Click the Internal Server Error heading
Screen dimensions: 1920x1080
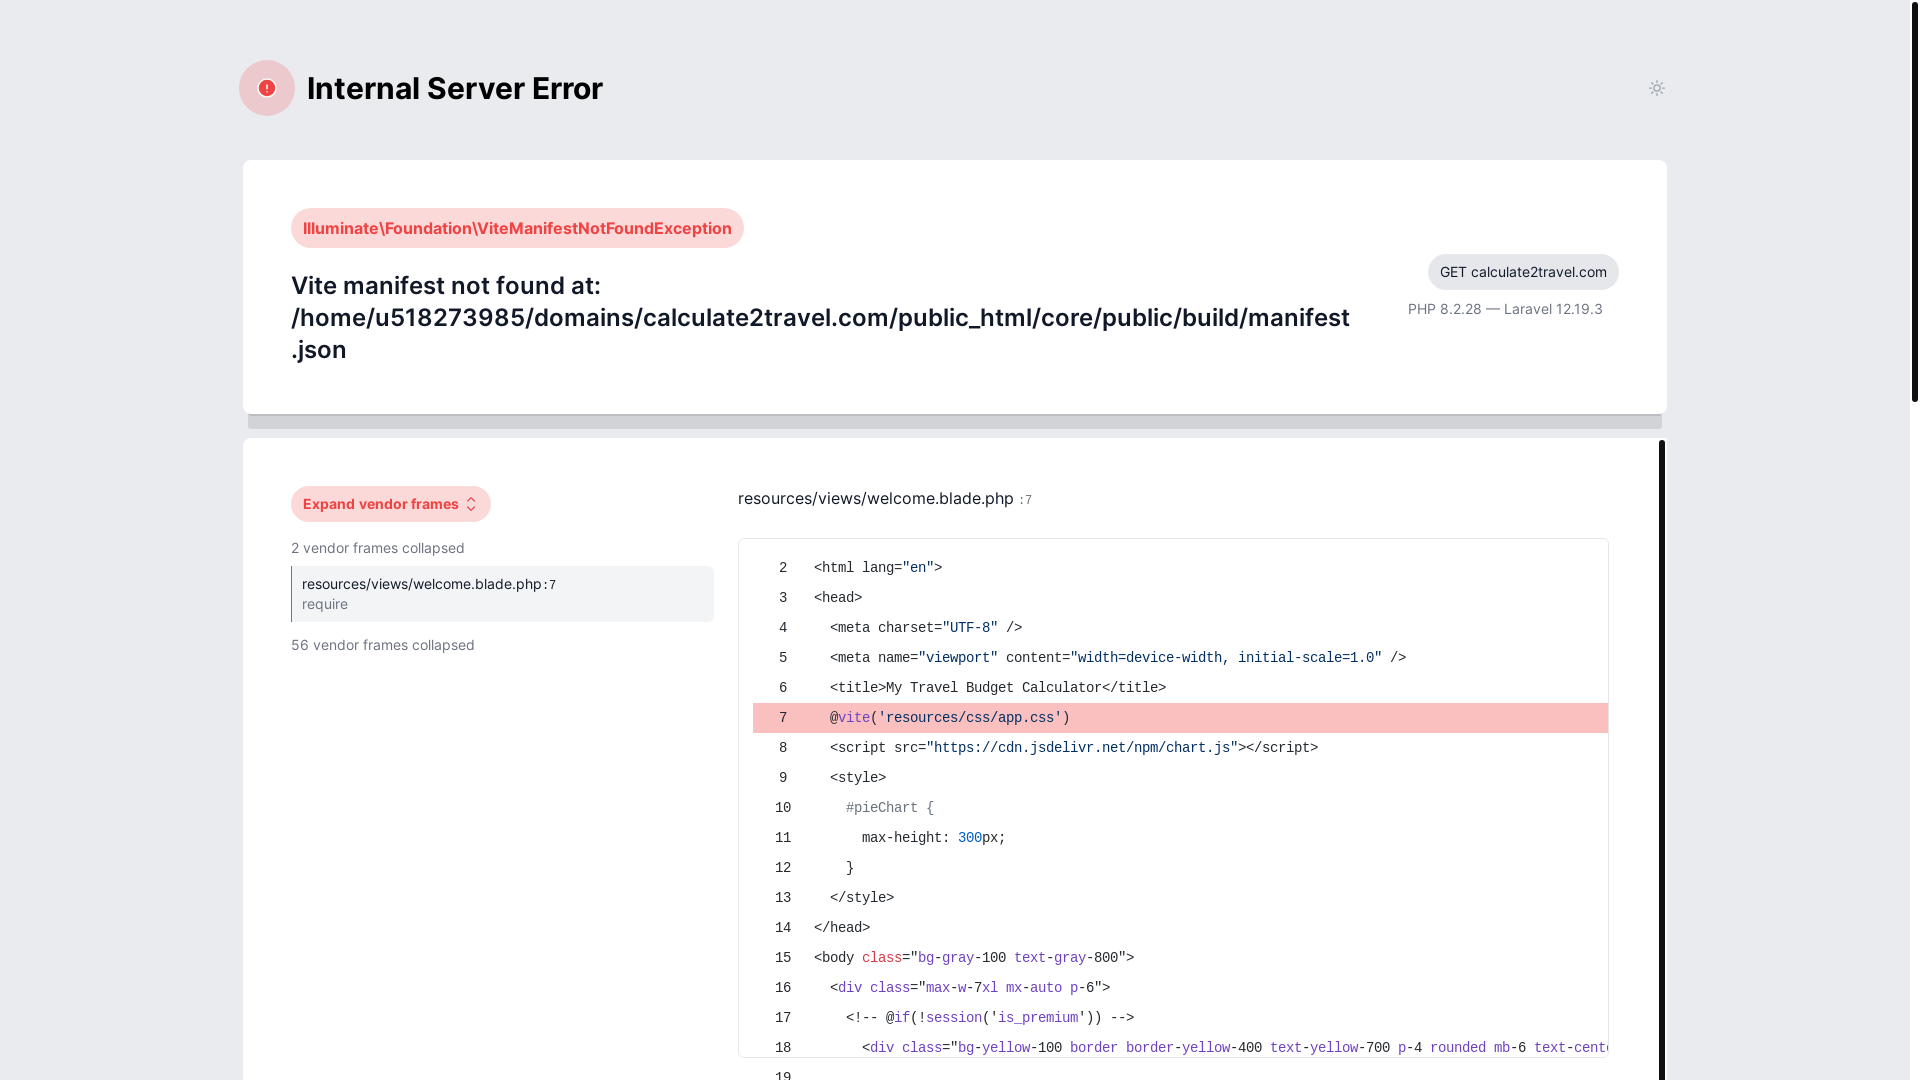(455, 88)
